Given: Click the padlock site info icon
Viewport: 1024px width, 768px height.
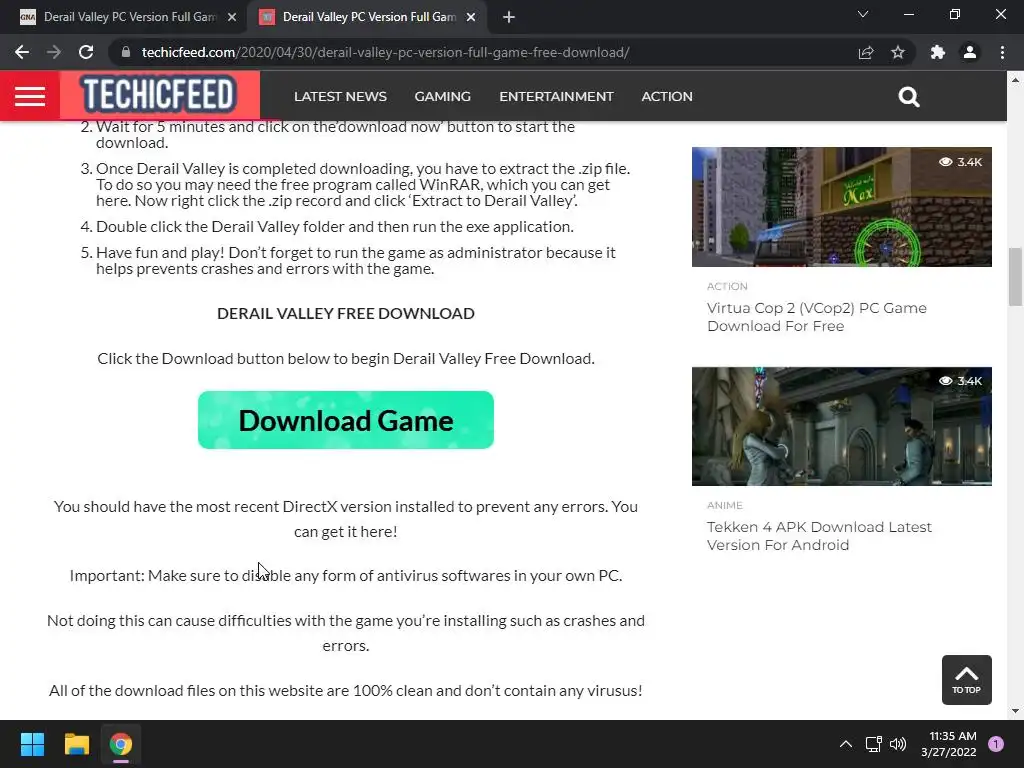Looking at the screenshot, I should click(x=126, y=52).
